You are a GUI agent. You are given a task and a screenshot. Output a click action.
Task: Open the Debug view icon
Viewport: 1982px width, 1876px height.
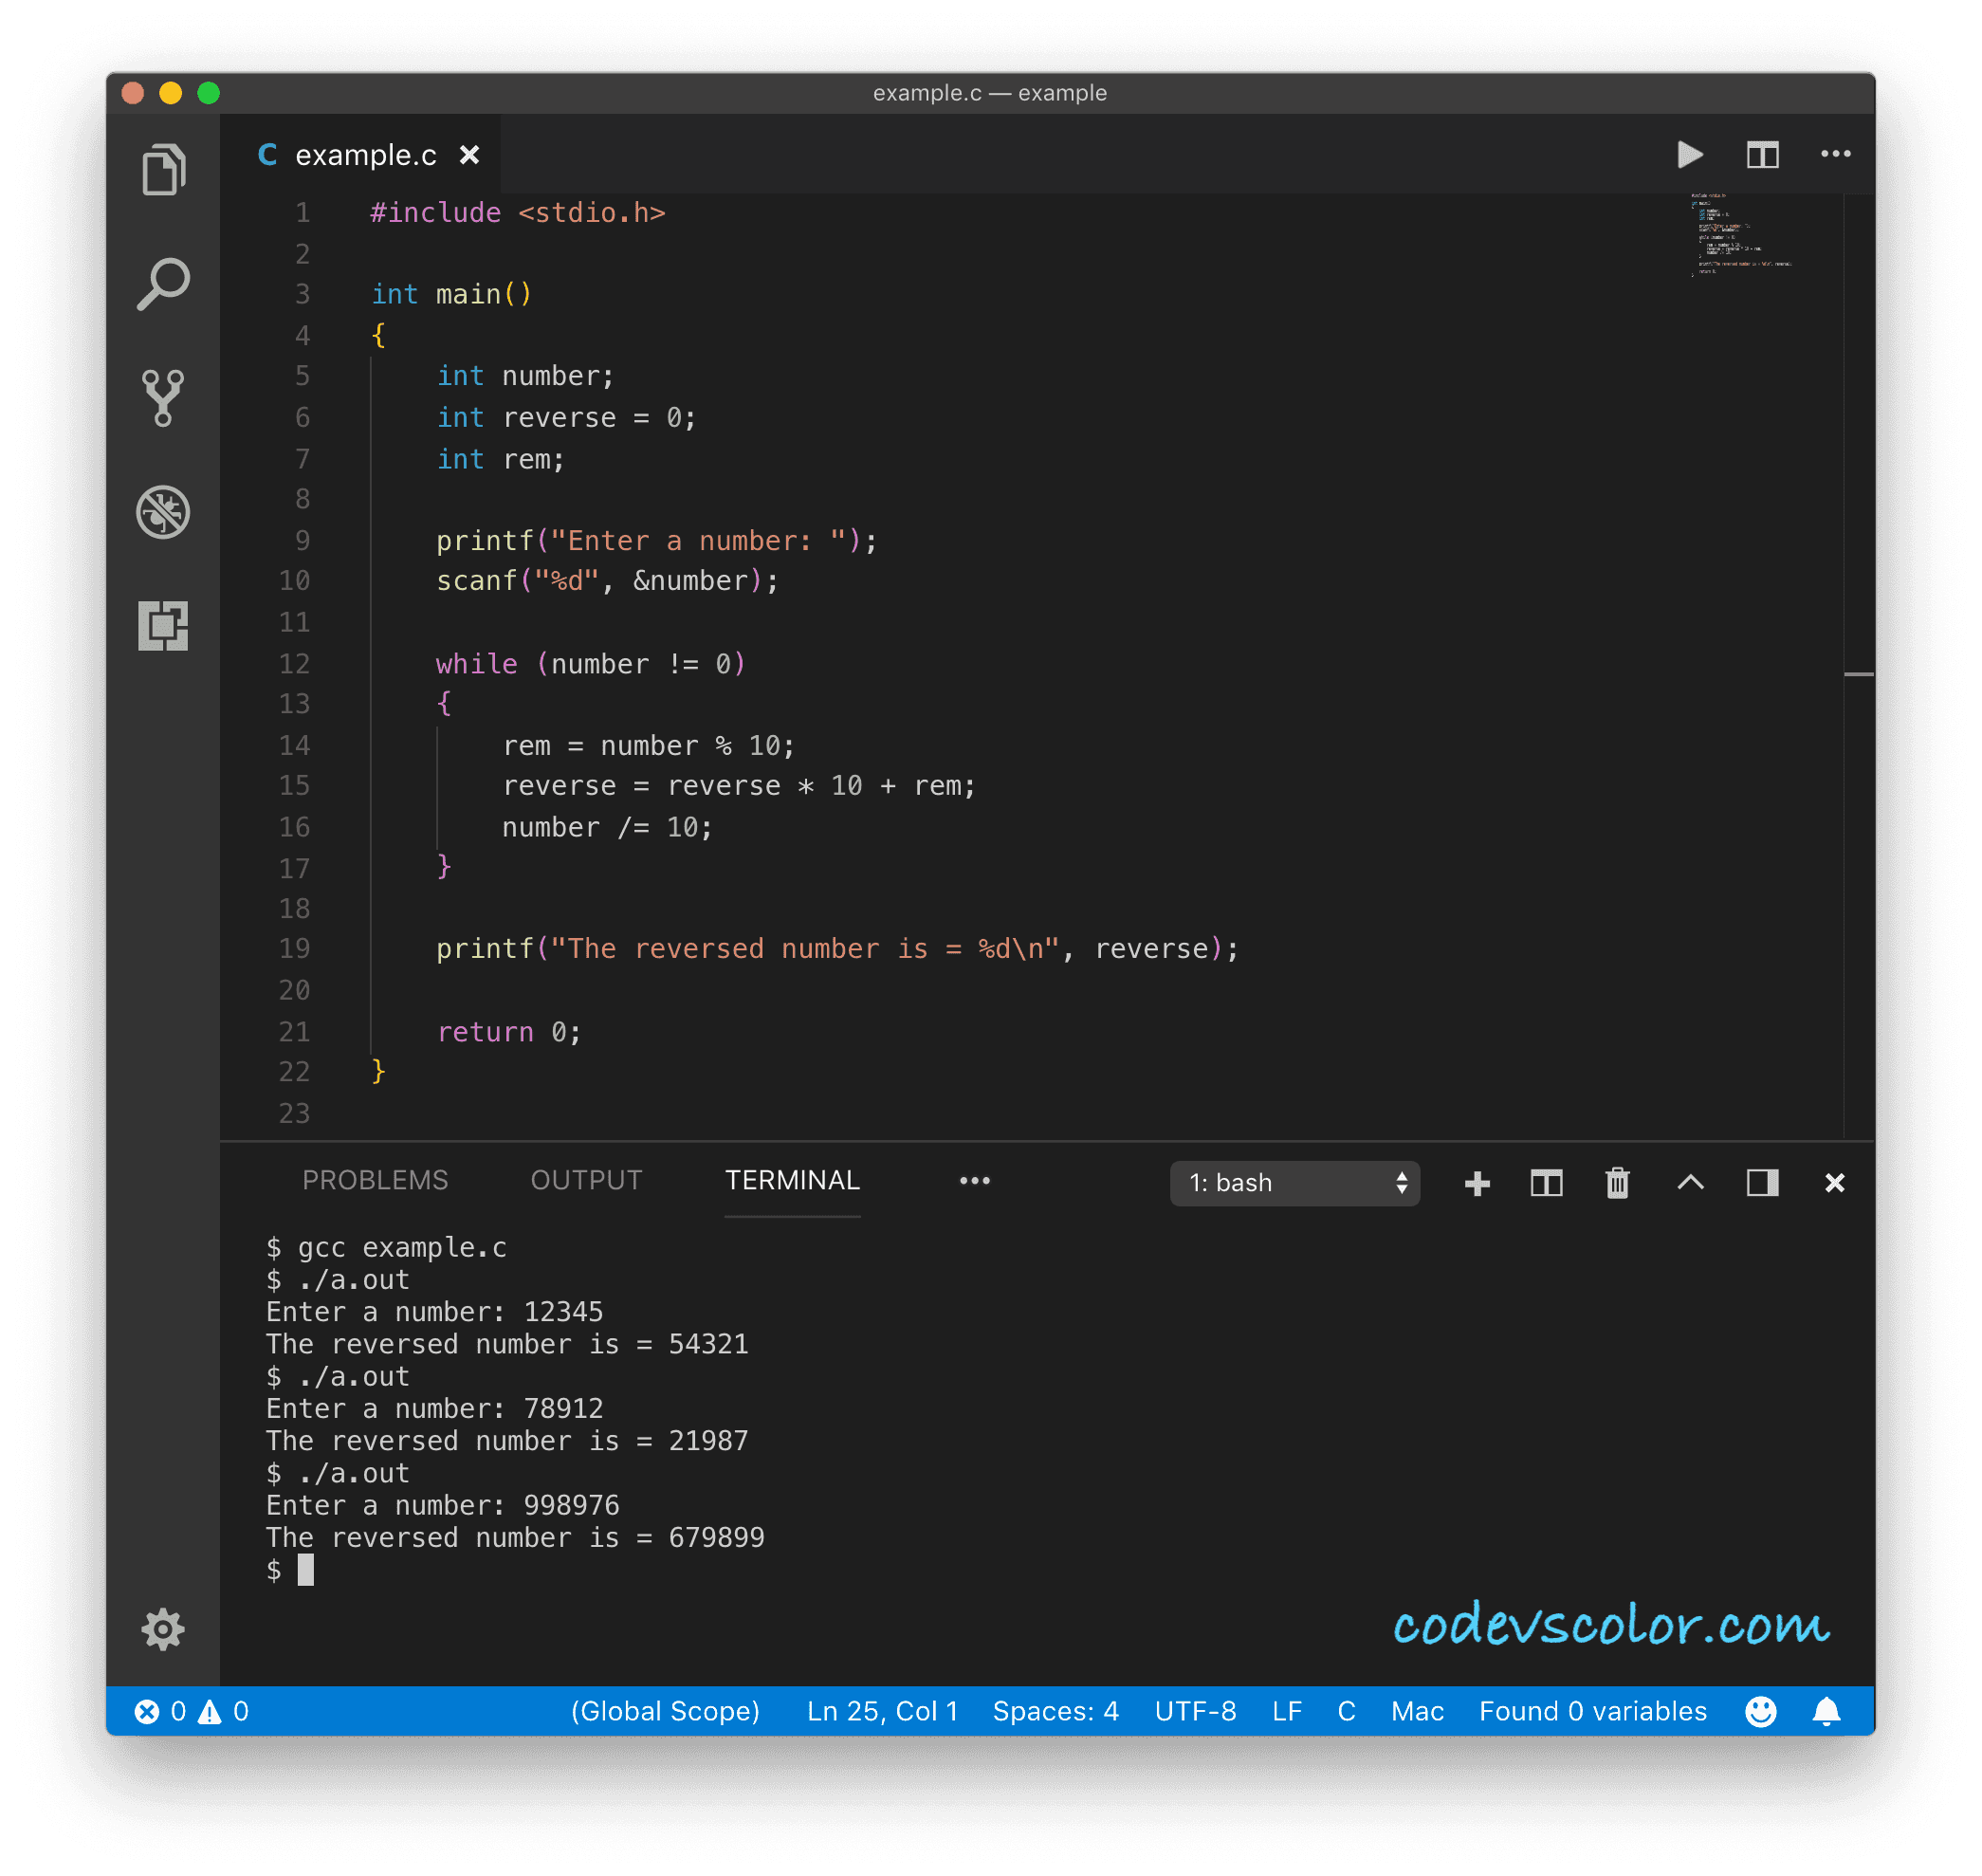point(163,512)
